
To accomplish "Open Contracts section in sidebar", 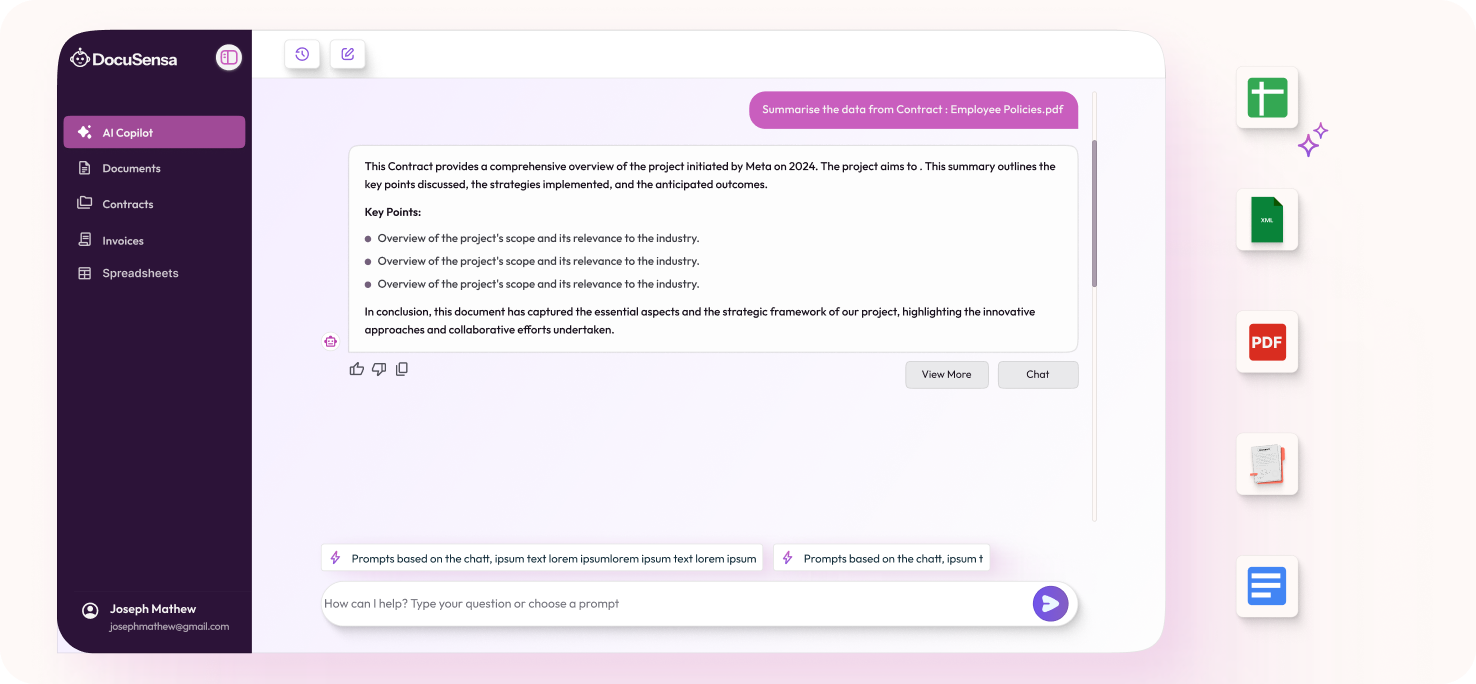I will click(127, 204).
